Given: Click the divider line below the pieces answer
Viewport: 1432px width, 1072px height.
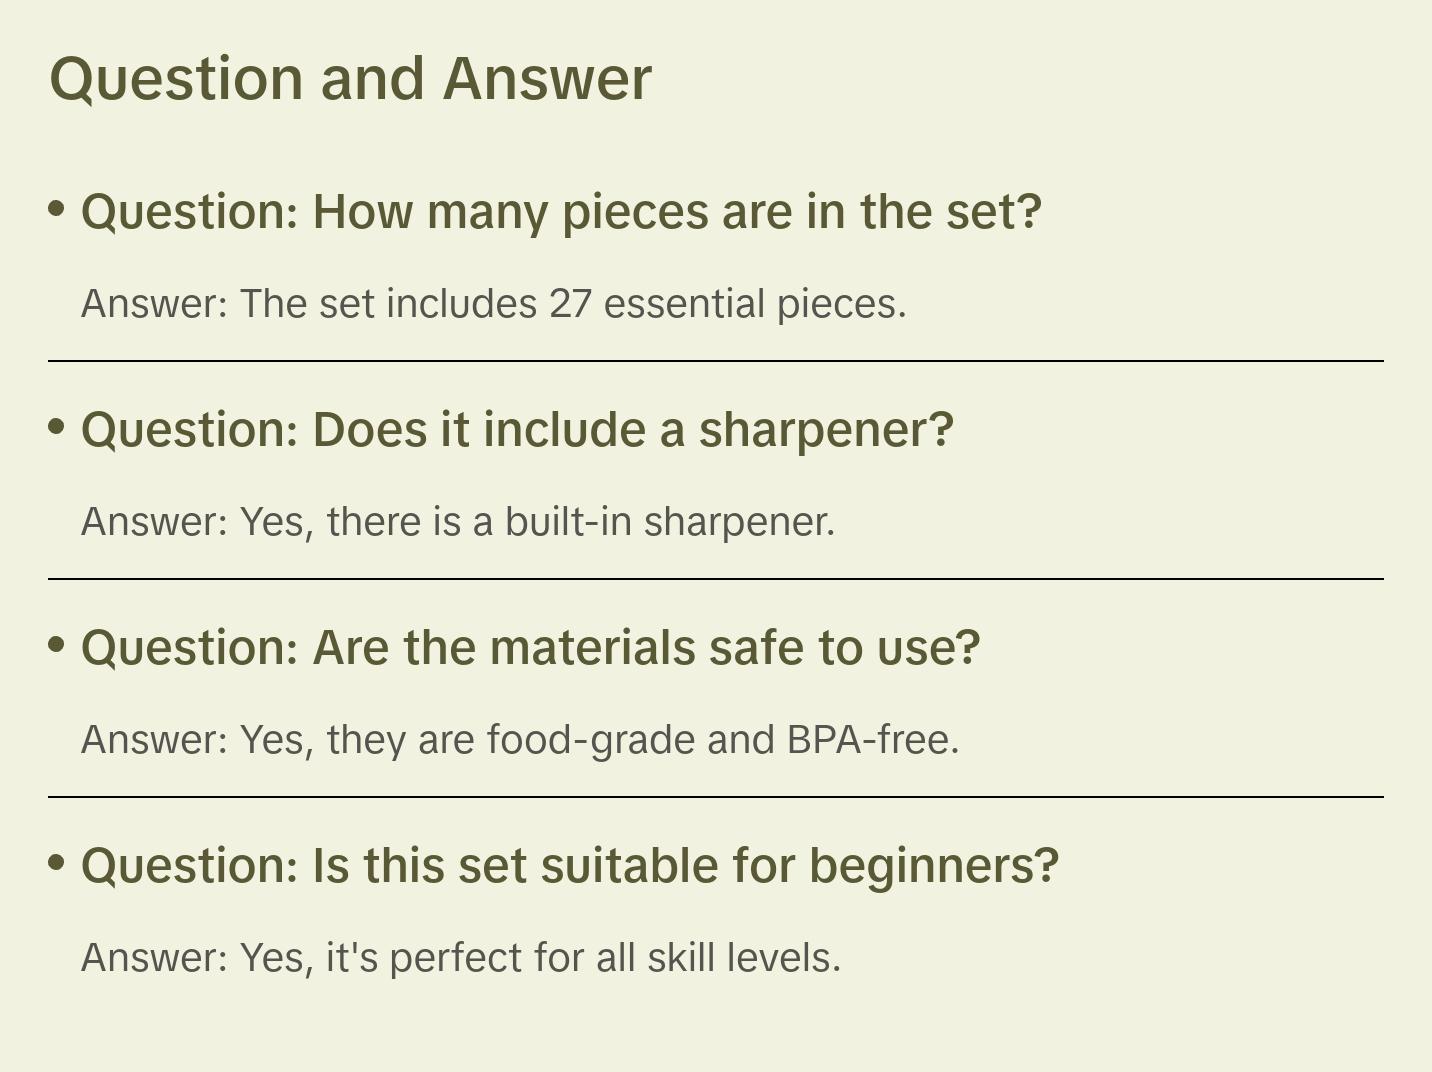Looking at the screenshot, I should click(x=716, y=361).
